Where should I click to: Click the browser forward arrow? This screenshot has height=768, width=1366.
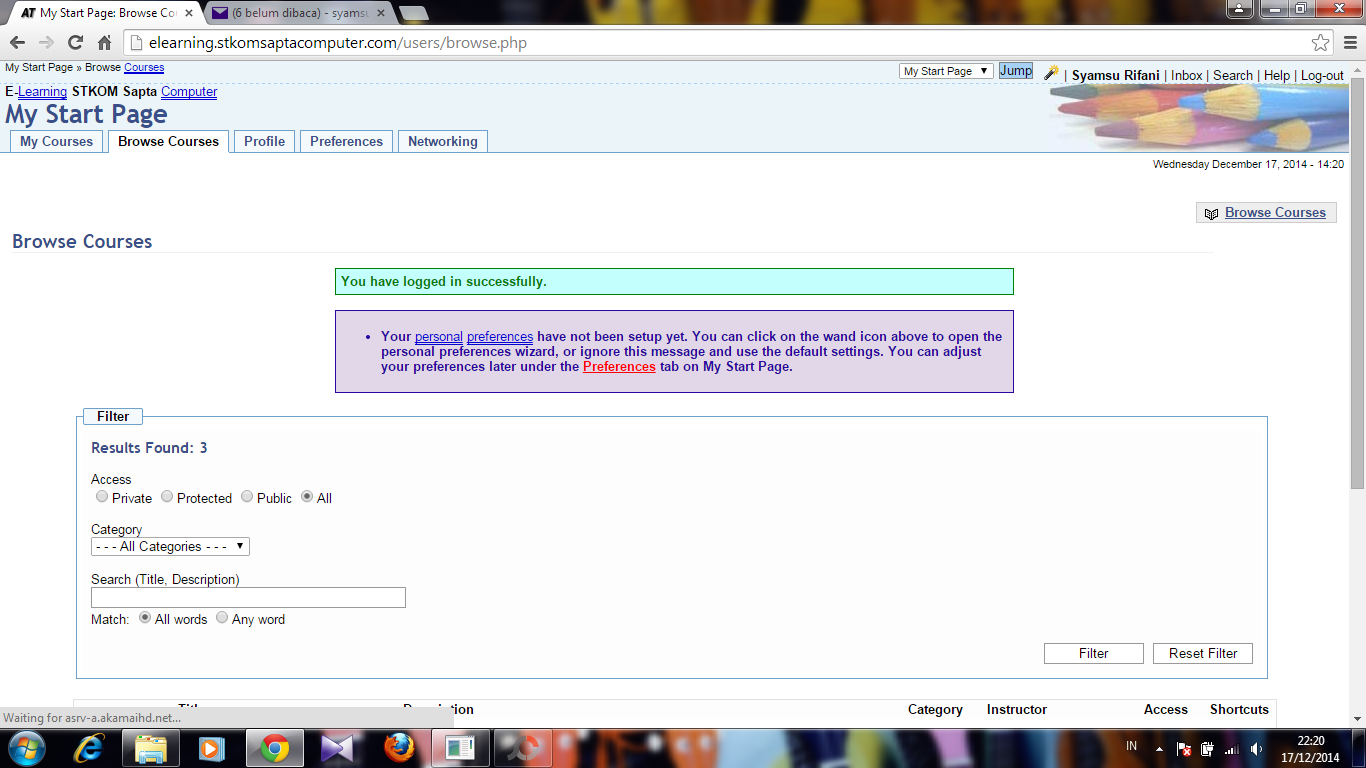click(46, 43)
